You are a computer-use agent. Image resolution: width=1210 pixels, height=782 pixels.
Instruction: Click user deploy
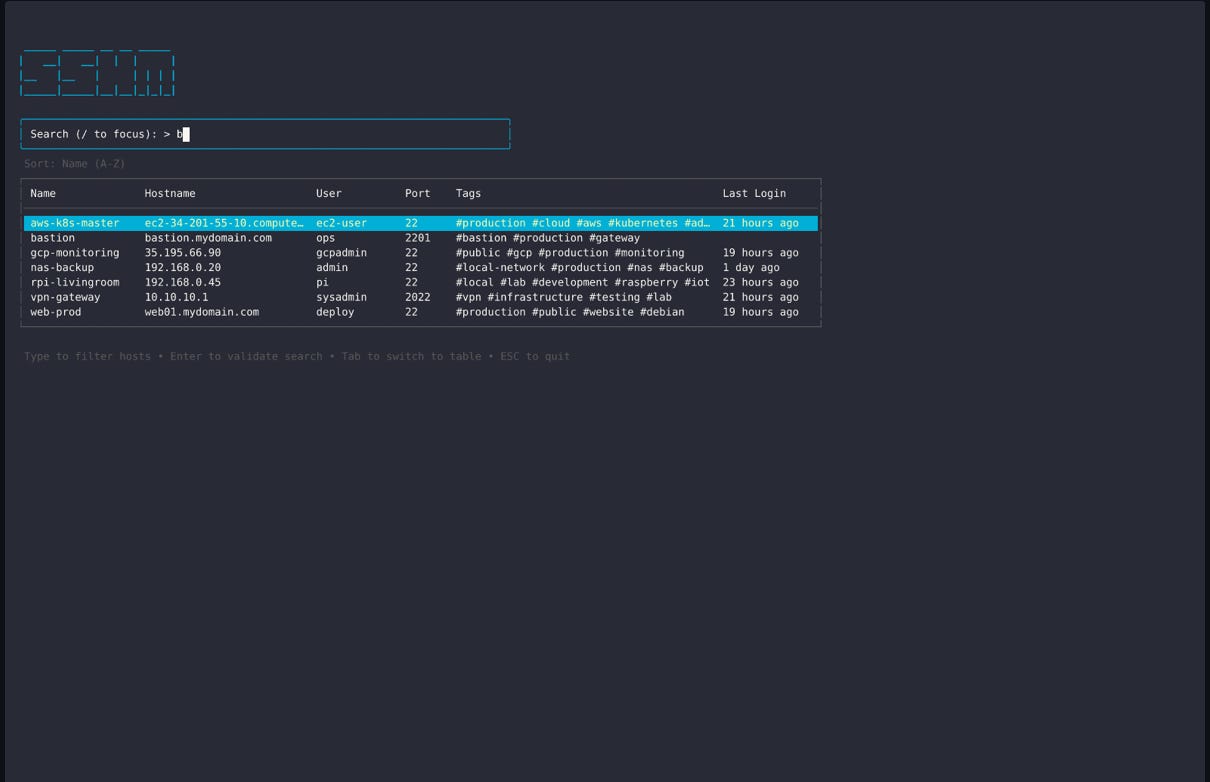pyautogui.click(x=336, y=312)
